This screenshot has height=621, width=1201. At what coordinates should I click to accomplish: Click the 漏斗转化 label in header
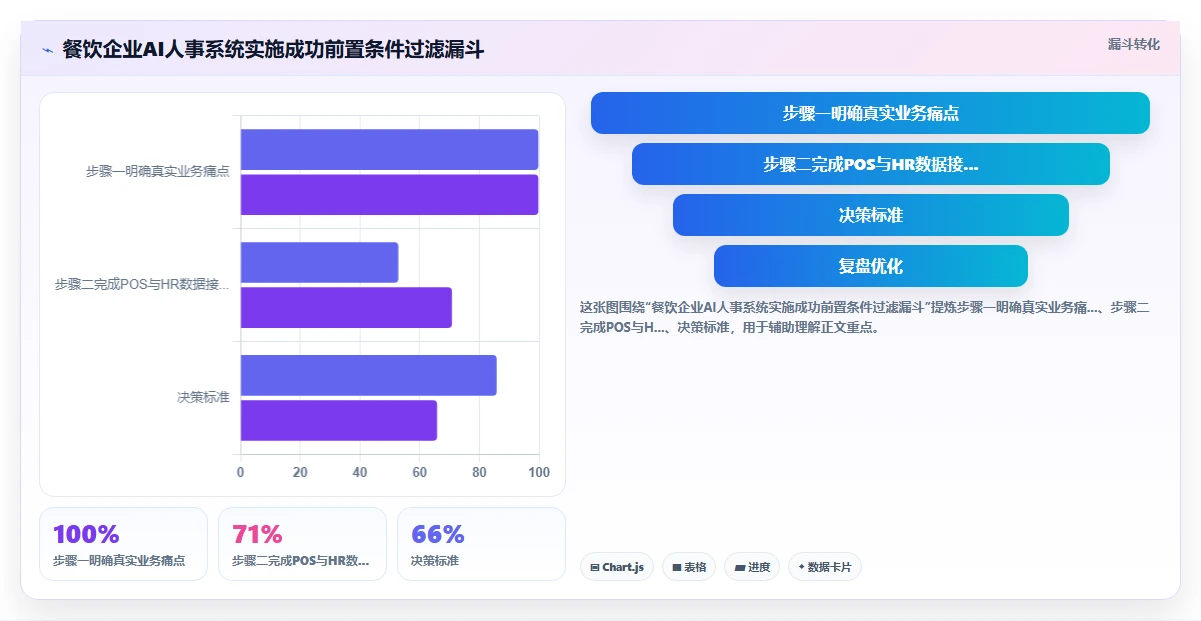1134,44
